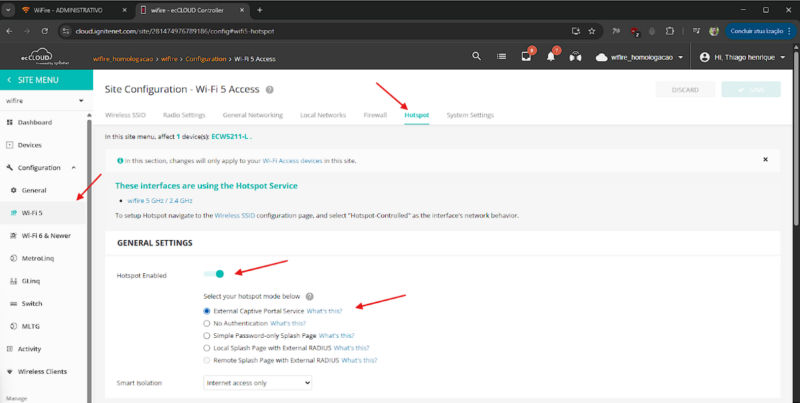
Task: Open browser tab search dropdown arrow
Action: coord(9,10)
